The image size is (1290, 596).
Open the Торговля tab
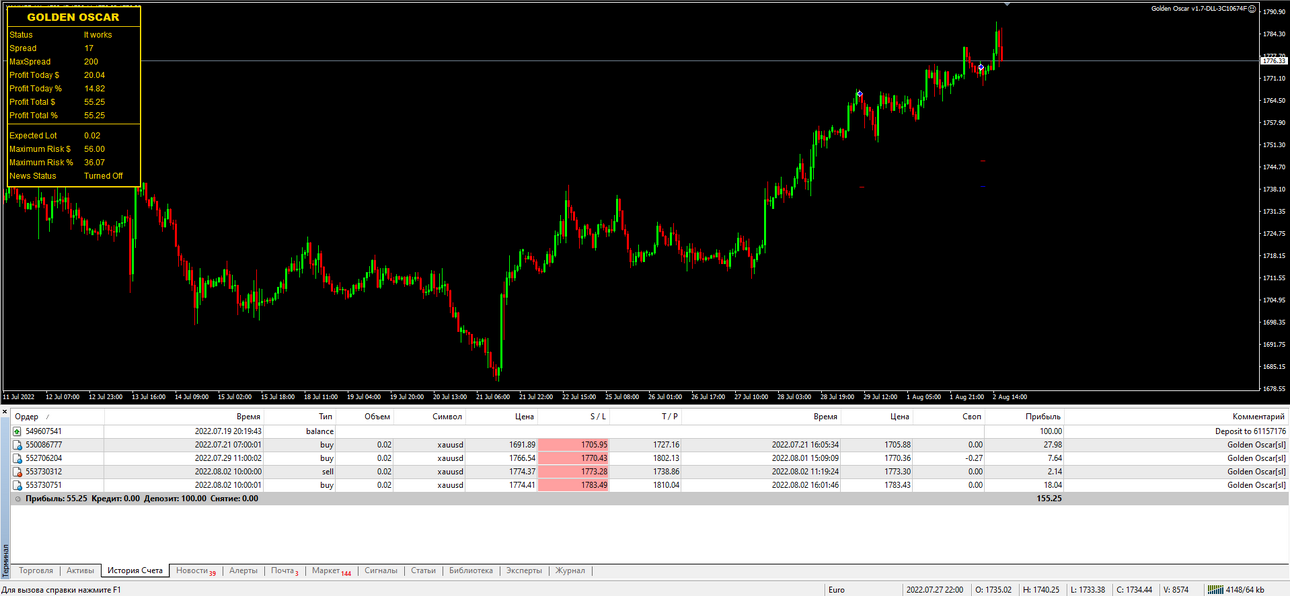coord(36,570)
